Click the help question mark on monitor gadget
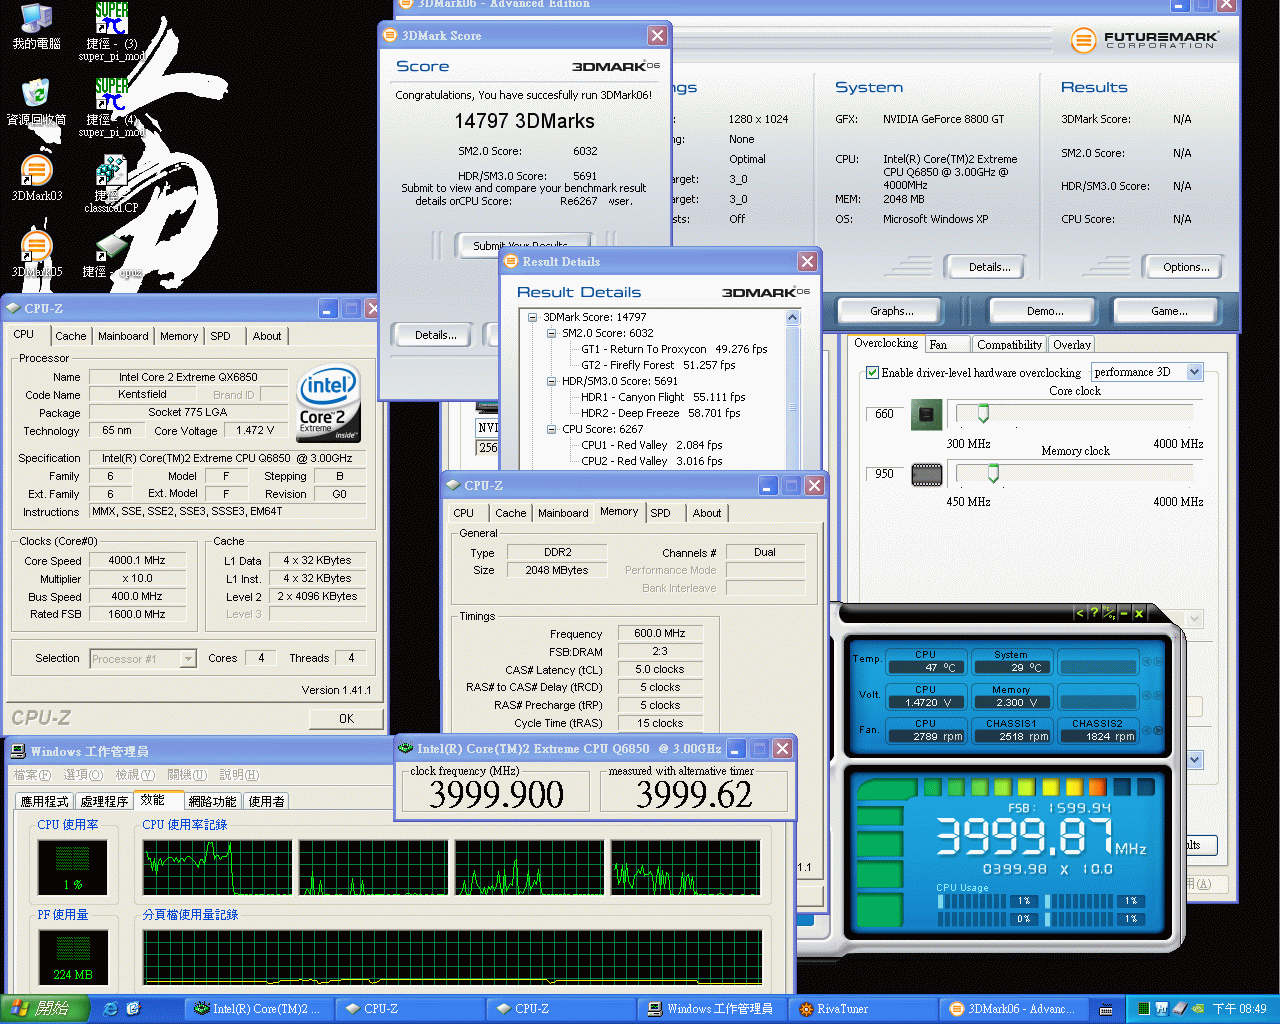 [1094, 613]
